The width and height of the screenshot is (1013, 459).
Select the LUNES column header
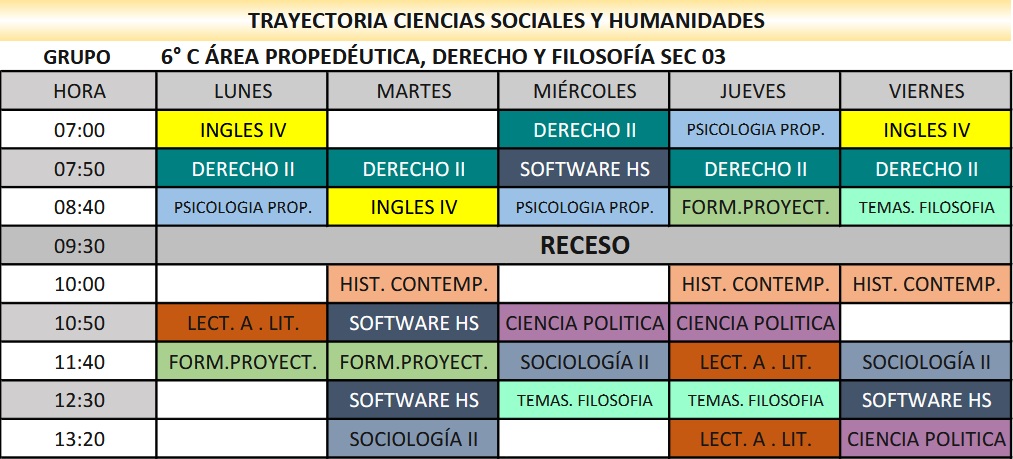click(243, 91)
